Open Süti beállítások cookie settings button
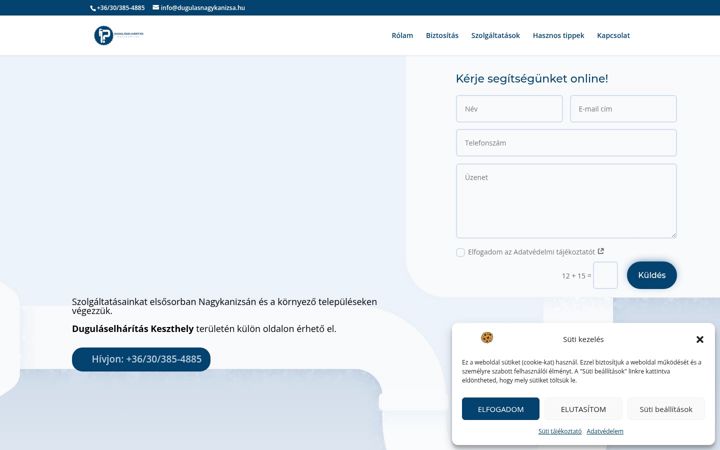The width and height of the screenshot is (720, 450). coord(666,409)
